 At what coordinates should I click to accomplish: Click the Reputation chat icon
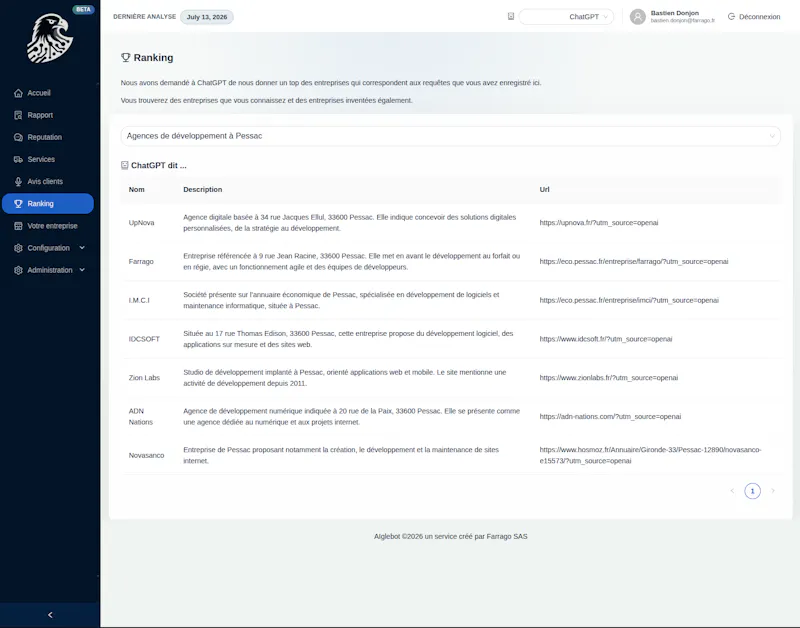[x=18, y=137]
